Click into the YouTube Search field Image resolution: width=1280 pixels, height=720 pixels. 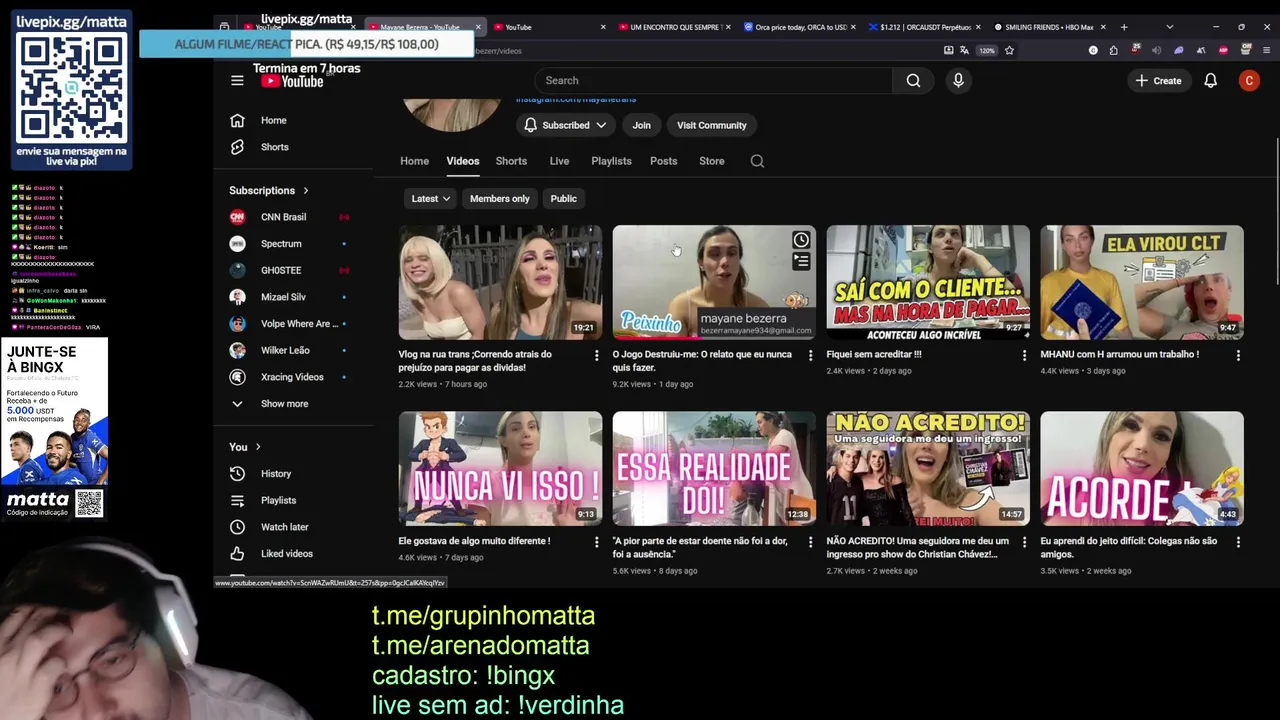tap(714, 81)
